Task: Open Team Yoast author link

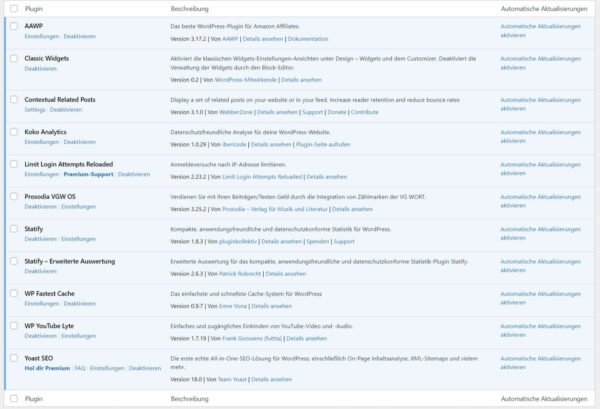Action: click(x=232, y=380)
